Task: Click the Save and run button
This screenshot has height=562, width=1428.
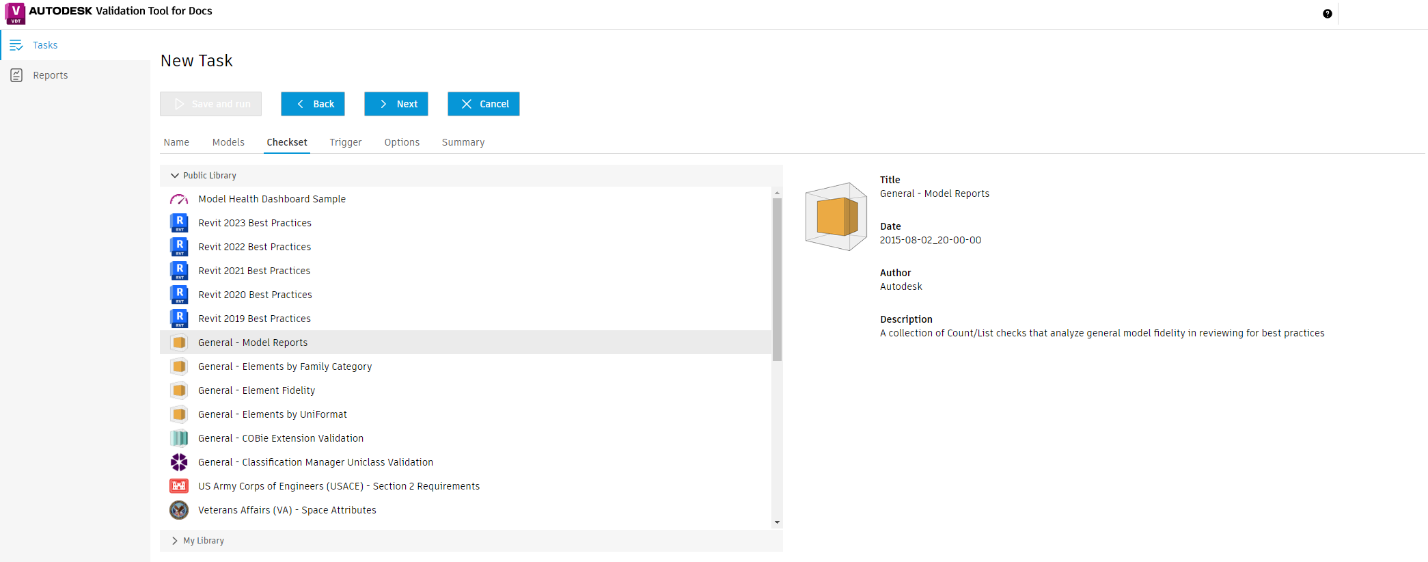Action: 211,104
